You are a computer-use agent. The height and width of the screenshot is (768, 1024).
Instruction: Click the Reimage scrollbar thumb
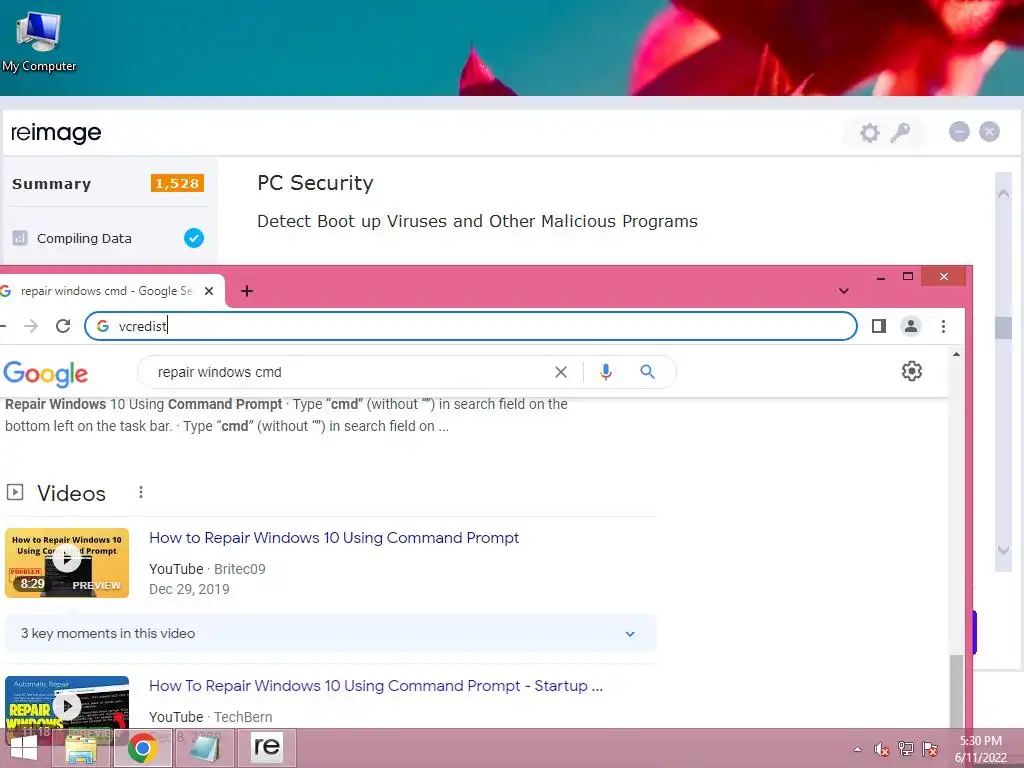pyautogui.click(x=1003, y=328)
